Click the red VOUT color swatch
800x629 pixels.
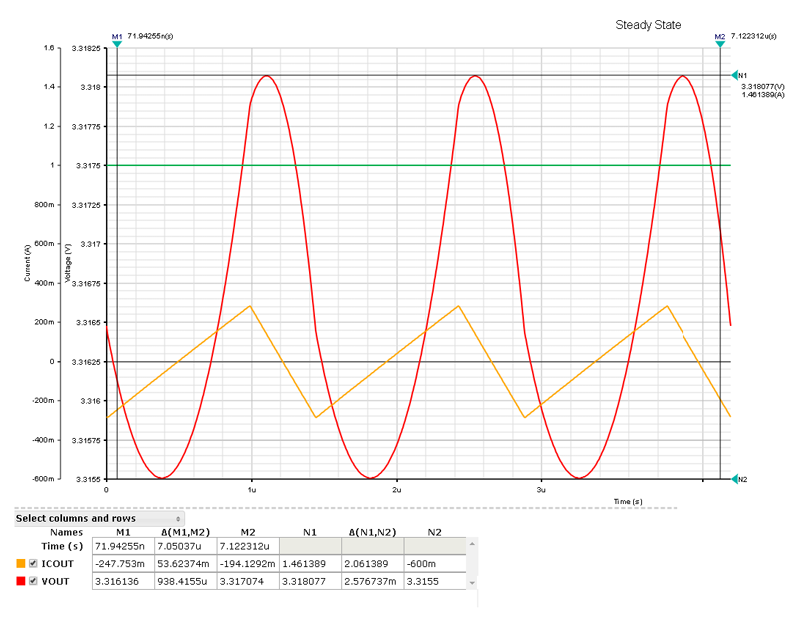coord(21,581)
